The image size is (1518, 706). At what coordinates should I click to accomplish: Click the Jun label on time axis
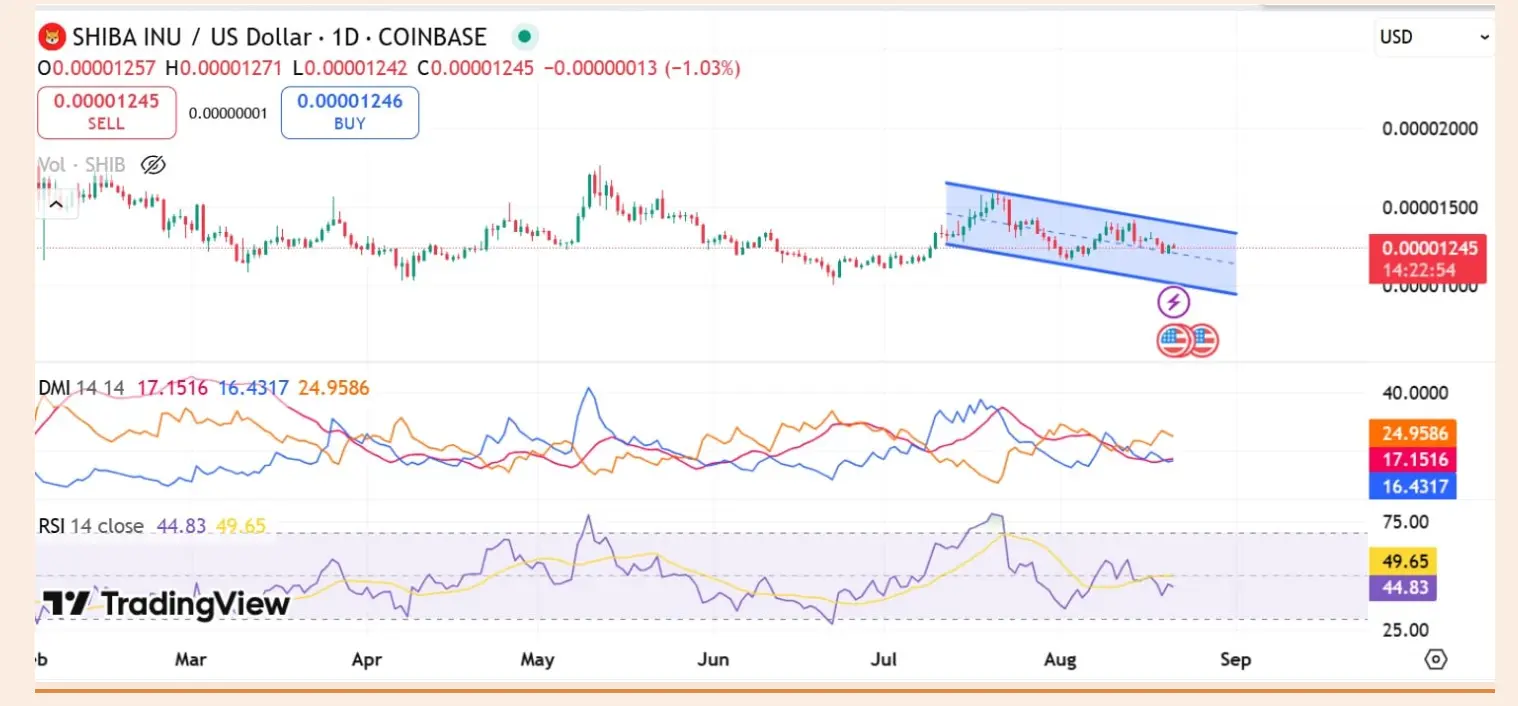(713, 660)
